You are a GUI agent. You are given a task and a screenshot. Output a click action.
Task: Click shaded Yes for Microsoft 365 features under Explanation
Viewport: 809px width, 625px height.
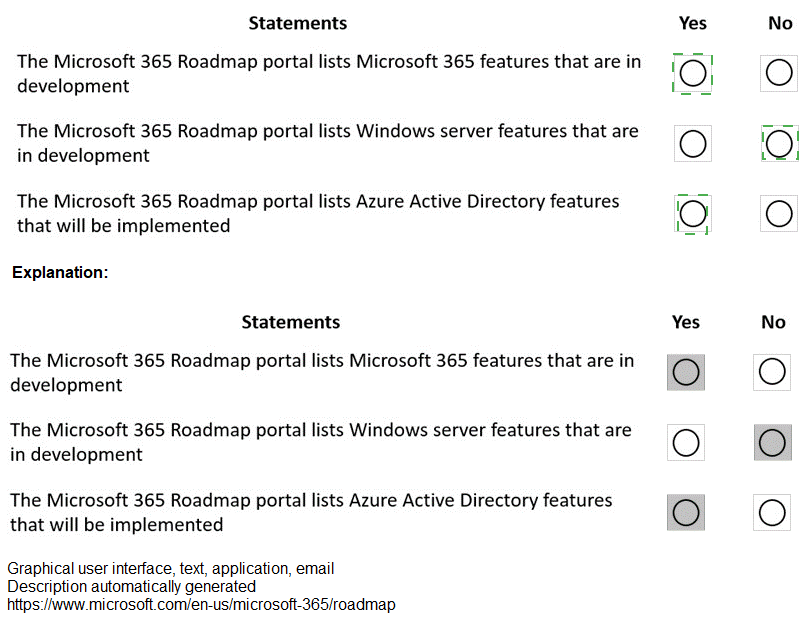click(x=686, y=372)
